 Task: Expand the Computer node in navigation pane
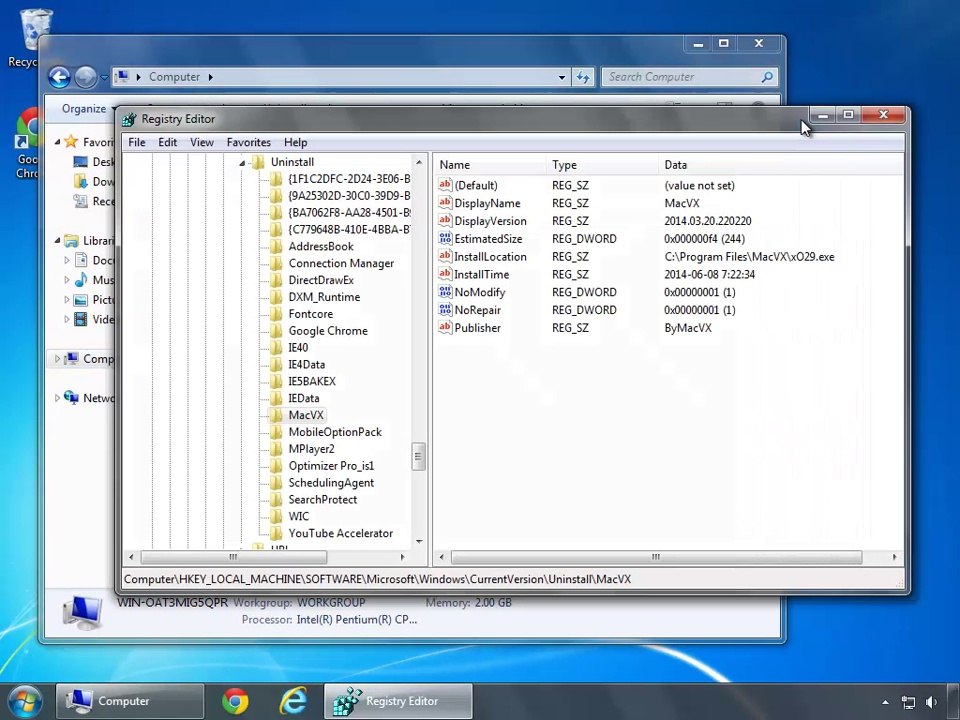[x=57, y=359]
